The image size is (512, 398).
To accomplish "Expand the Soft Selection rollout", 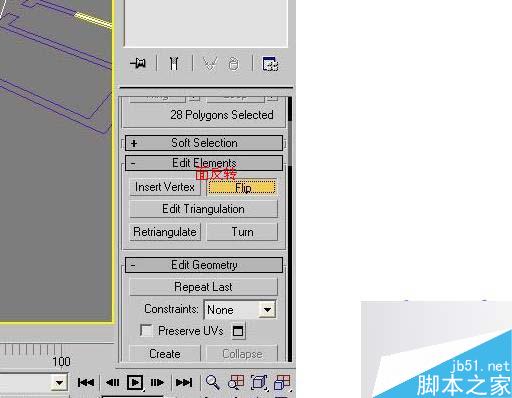I will (x=204, y=143).
